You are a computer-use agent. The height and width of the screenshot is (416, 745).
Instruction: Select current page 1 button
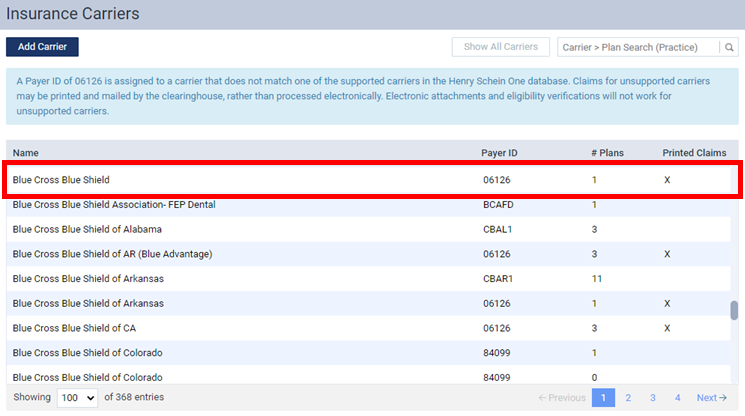tap(603, 398)
